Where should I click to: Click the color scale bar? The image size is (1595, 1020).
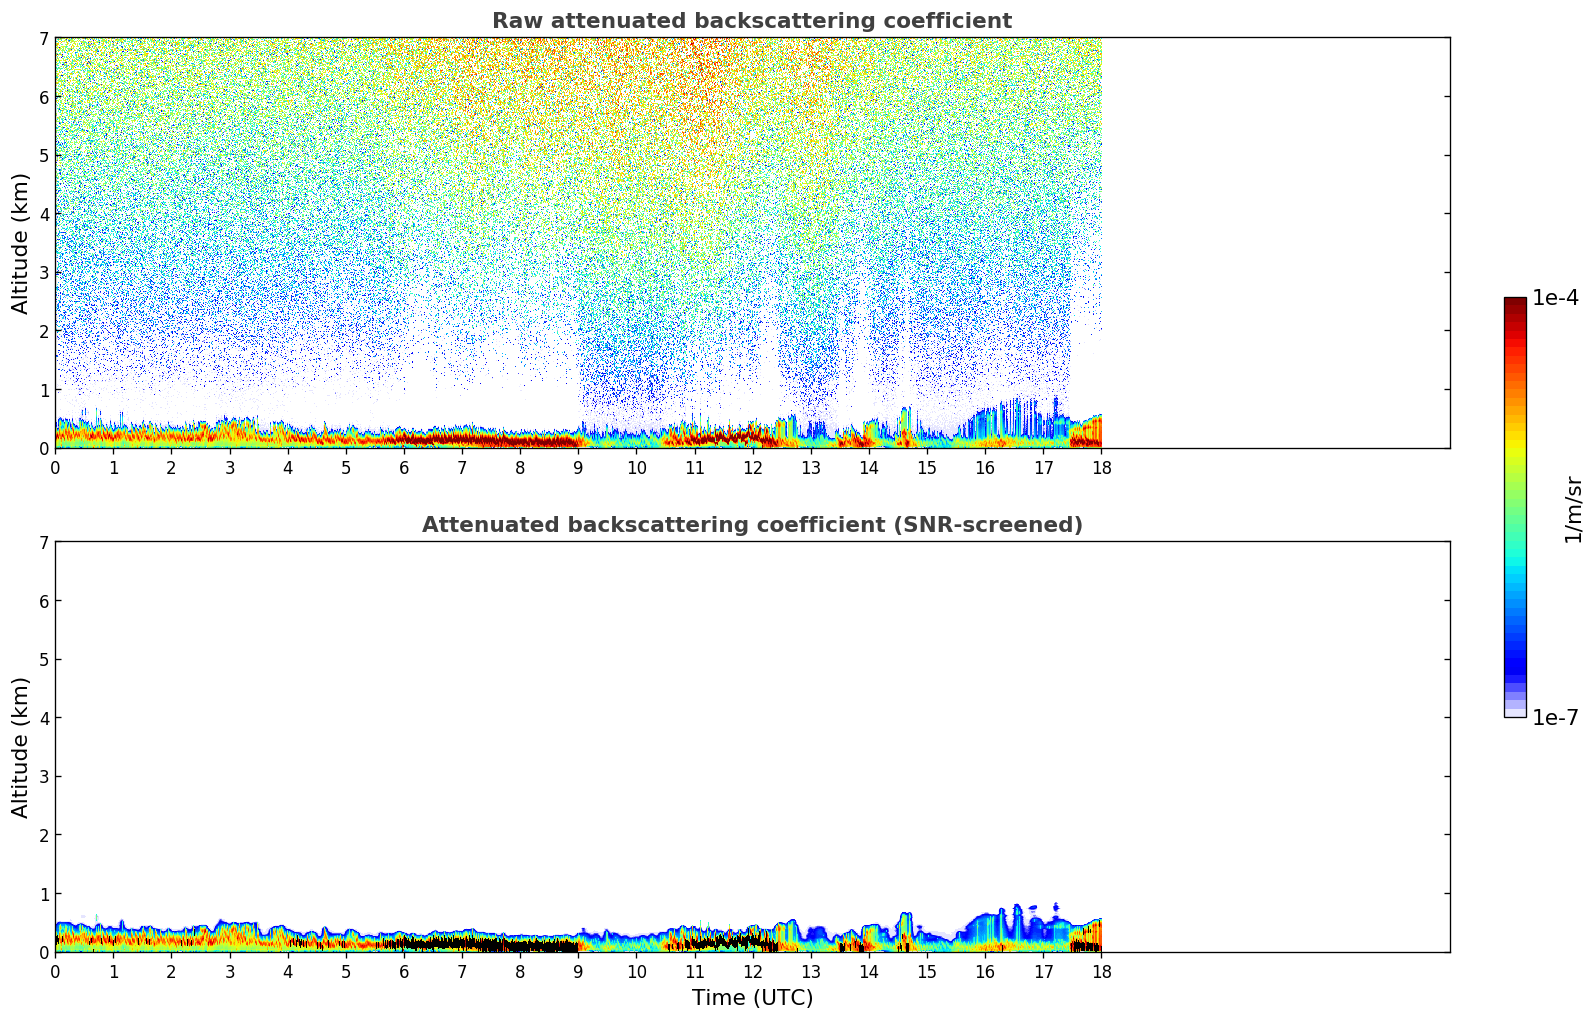click(x=1515, y=507)
